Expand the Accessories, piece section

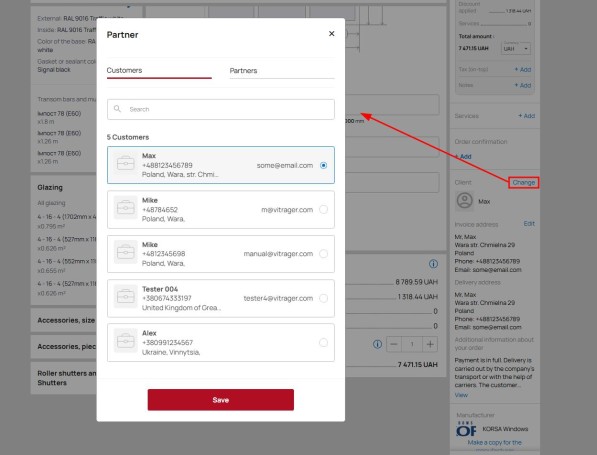click(x=66, y=346)
